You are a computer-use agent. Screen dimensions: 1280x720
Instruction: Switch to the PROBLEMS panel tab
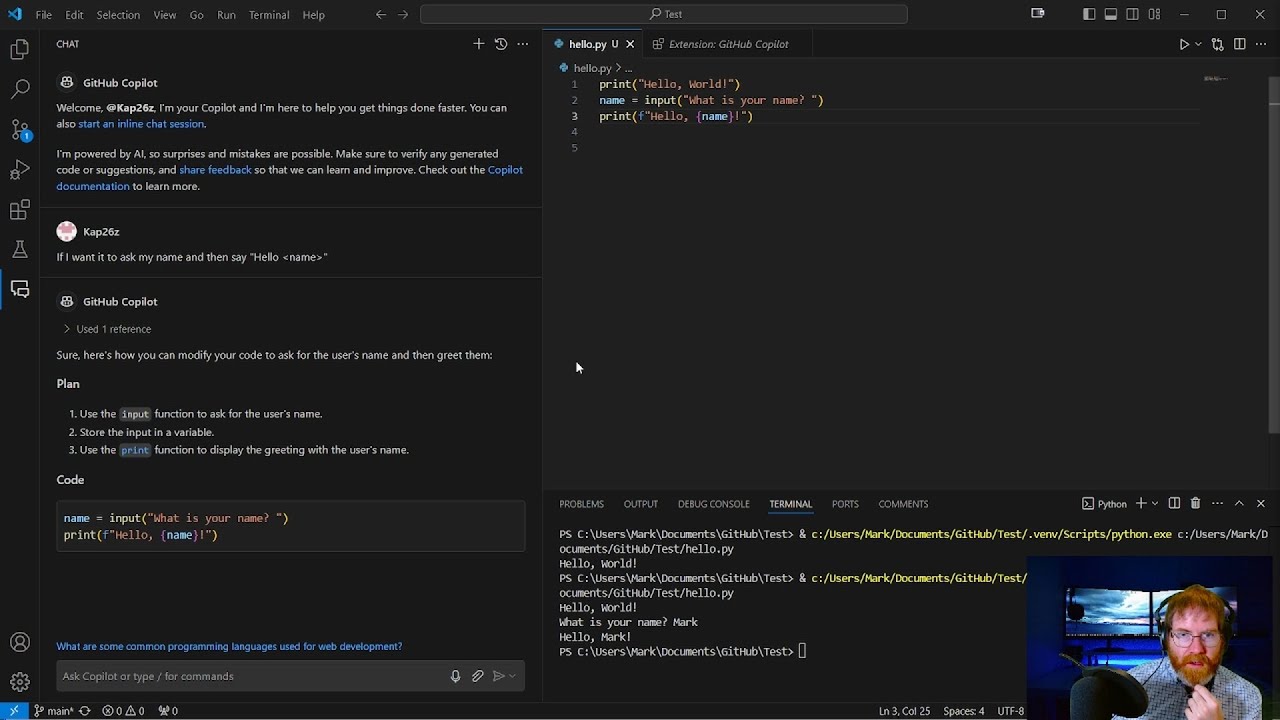tap(581, 504)
